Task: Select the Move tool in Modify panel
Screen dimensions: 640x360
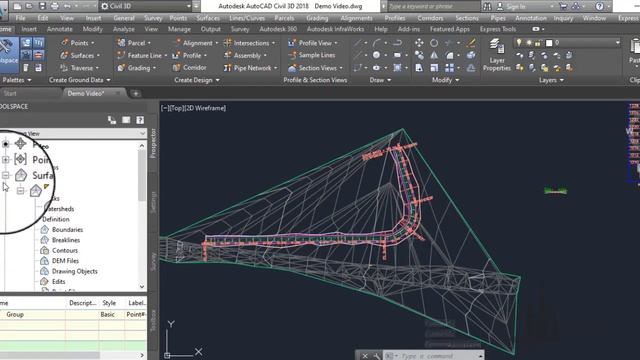Action: pyautogui.click(x=419, y=43)
